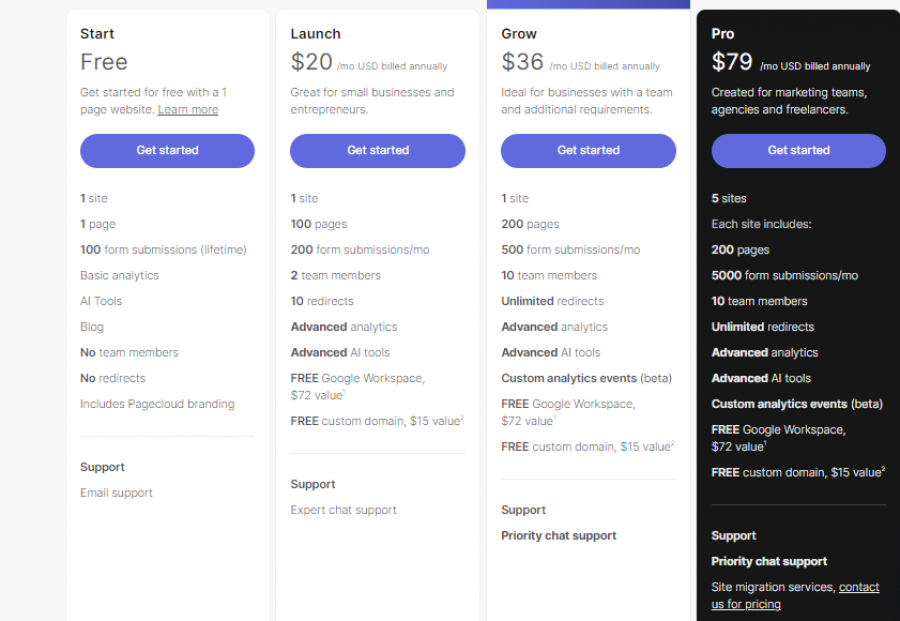Image resolution: width=900 pixels, height=621 pixels.
Task: Click the Start plan heading
Action: pos(97,34)
